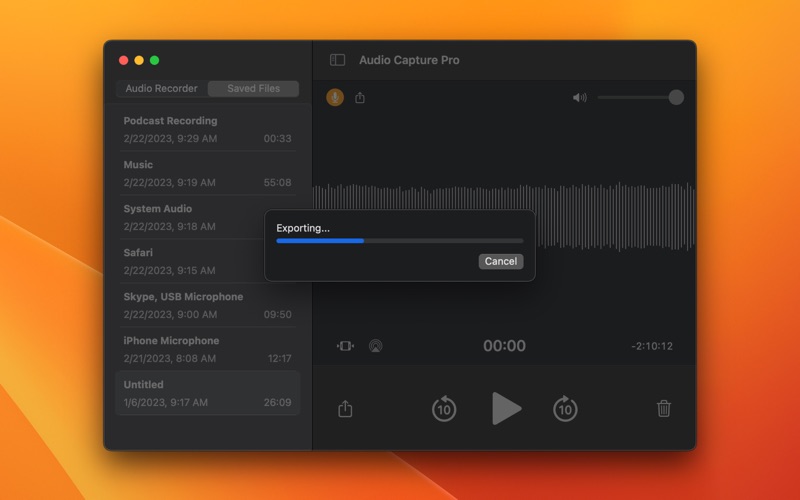The width and height of the screenshot is (800, 500).
Task: Click the small share icon beside microphone
Action: click(360, 97)
